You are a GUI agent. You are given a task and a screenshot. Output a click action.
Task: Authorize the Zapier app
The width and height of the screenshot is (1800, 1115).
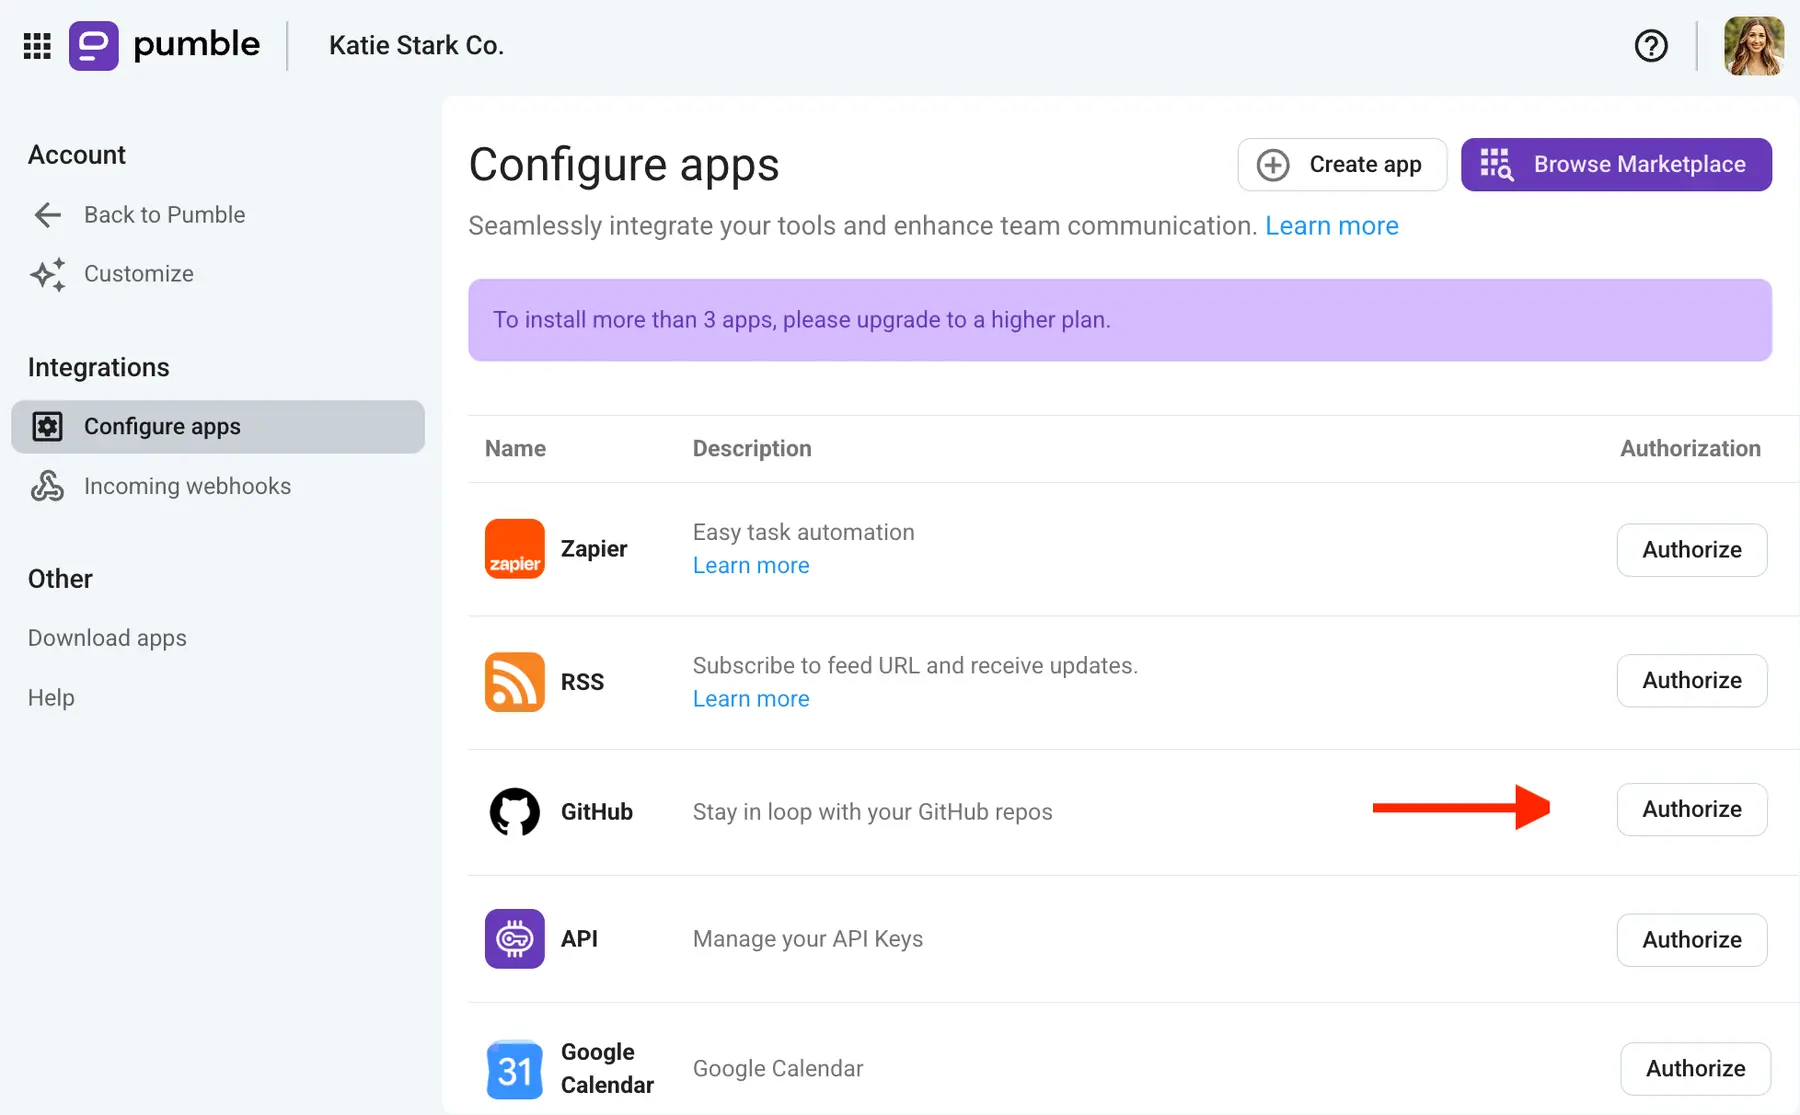coord(1692,550)
